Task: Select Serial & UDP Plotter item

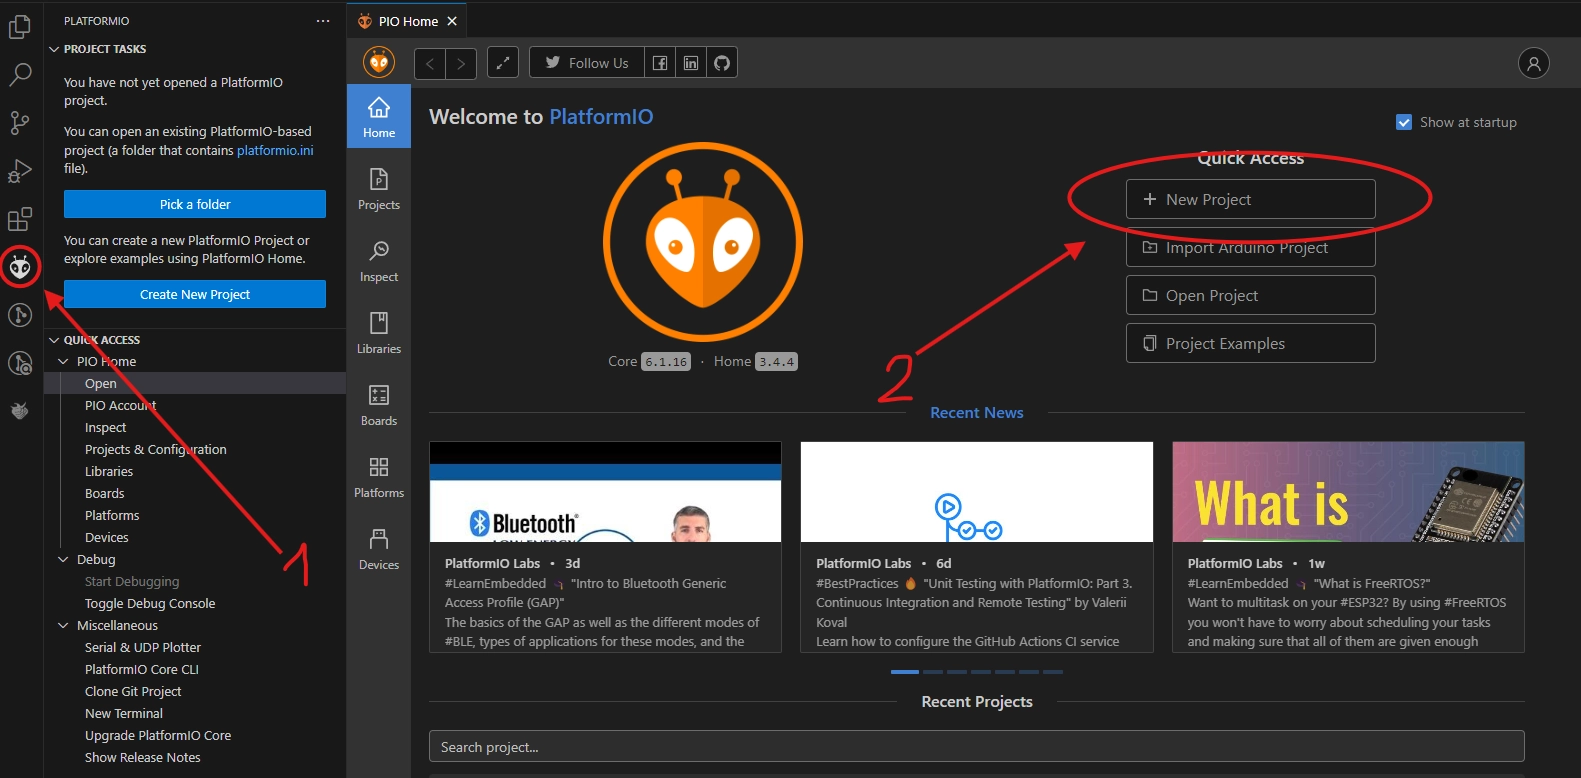Action: pyautogui.click(x=143, y=648)
